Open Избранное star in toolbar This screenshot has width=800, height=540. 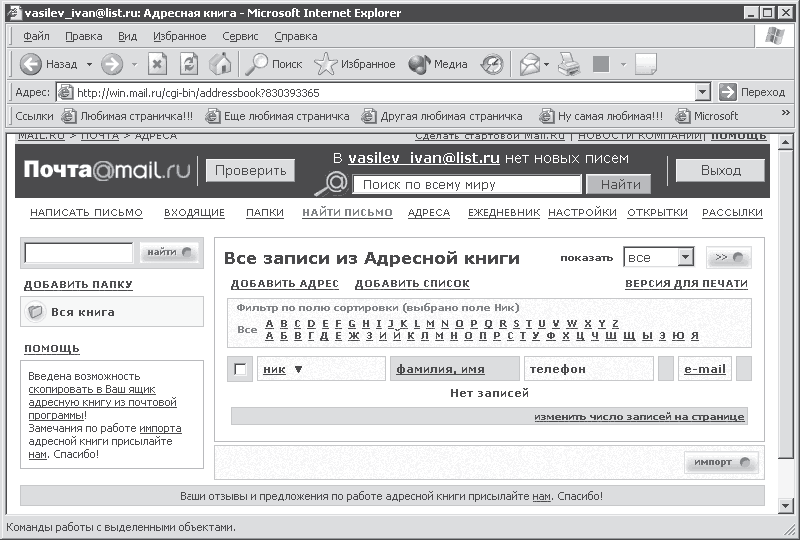pos(355,64)
